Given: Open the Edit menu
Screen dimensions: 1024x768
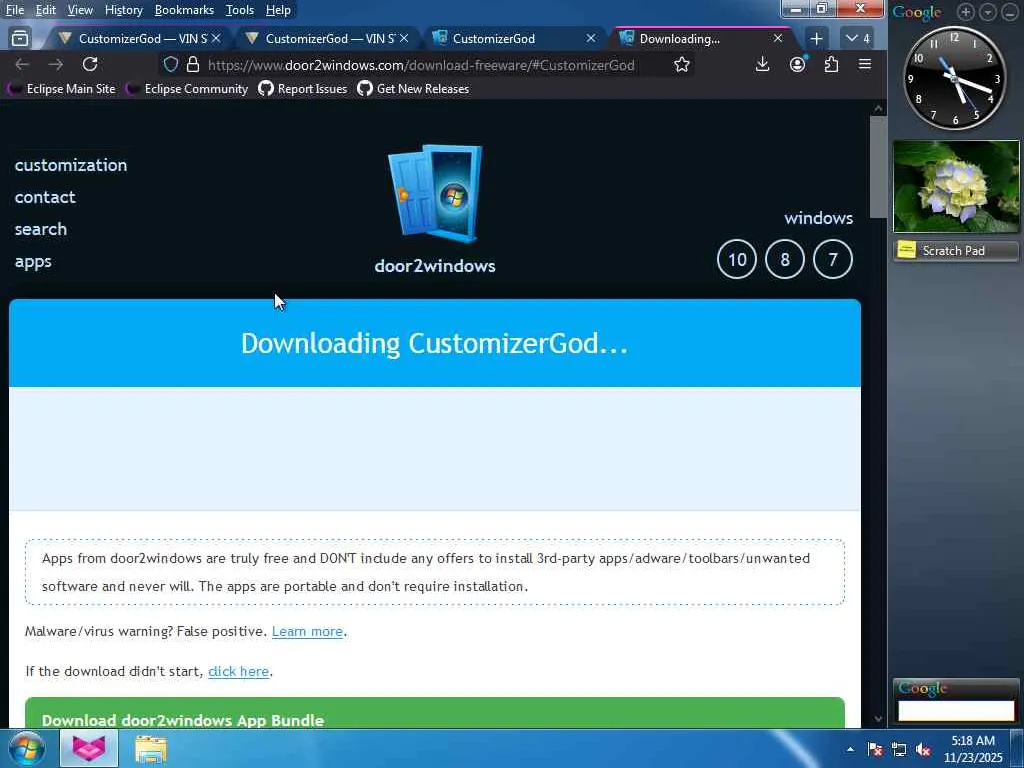Looking at the screenshot, I should point(45,10).
